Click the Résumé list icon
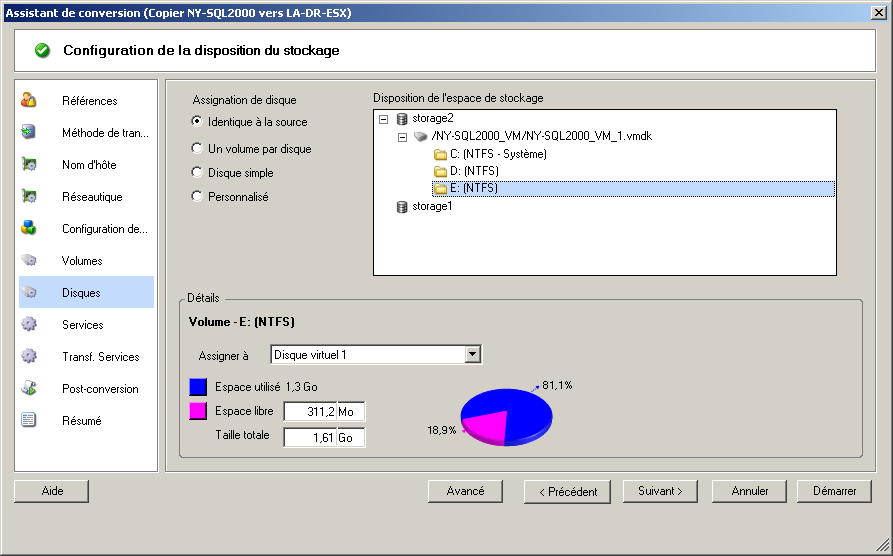893x556 pixels. pos(28,420)
